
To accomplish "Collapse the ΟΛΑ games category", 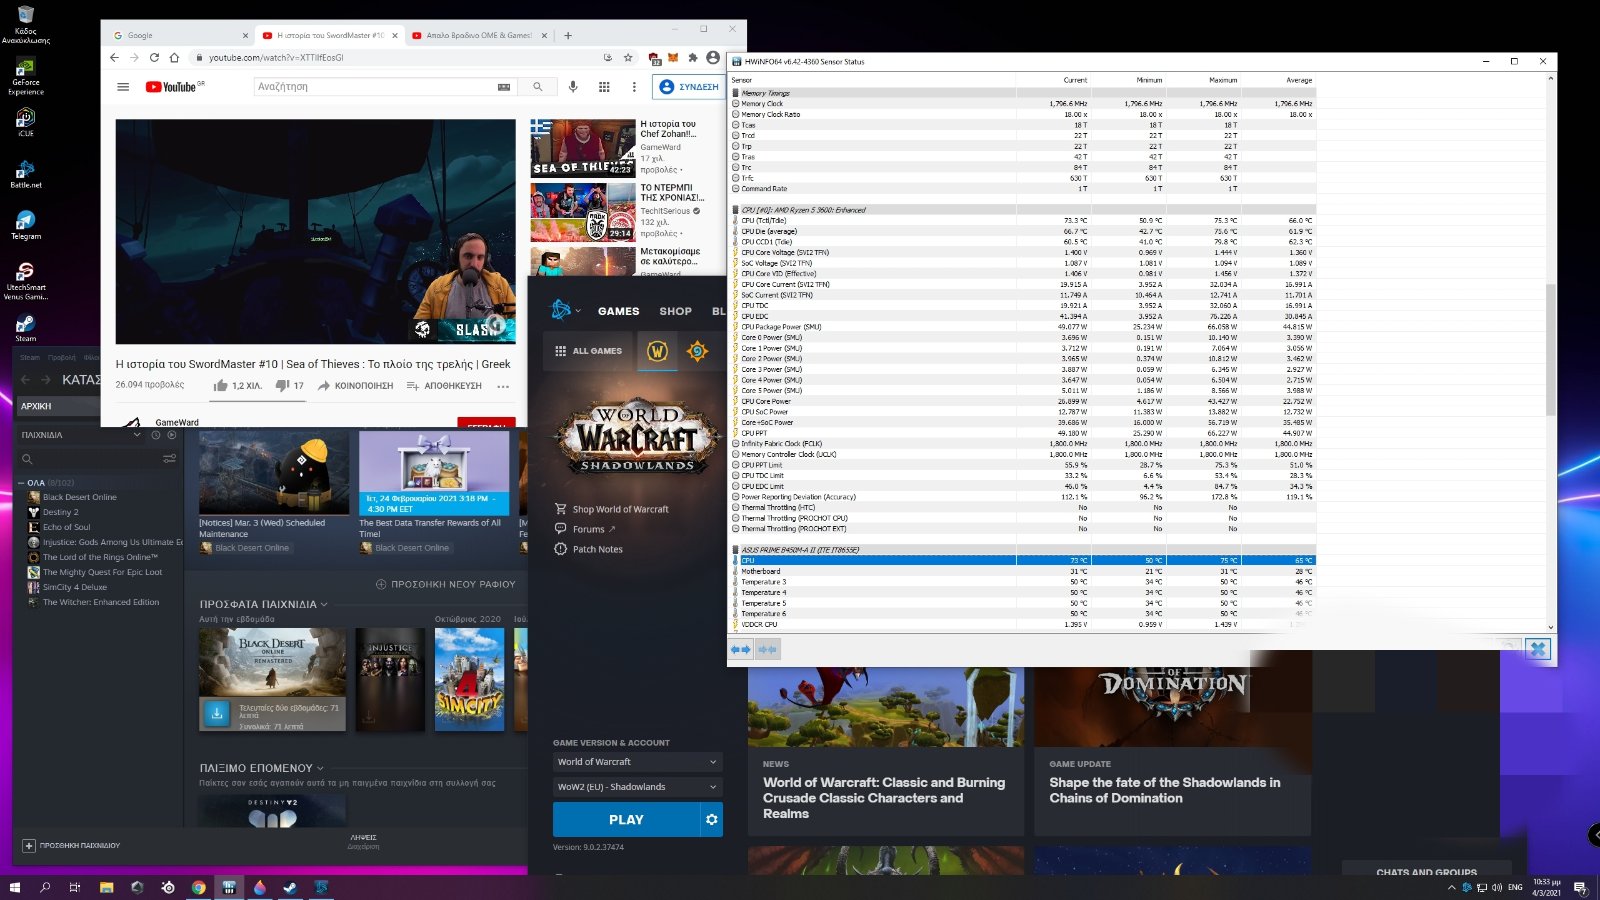I will pyautogui.click(x=21, y=483).
